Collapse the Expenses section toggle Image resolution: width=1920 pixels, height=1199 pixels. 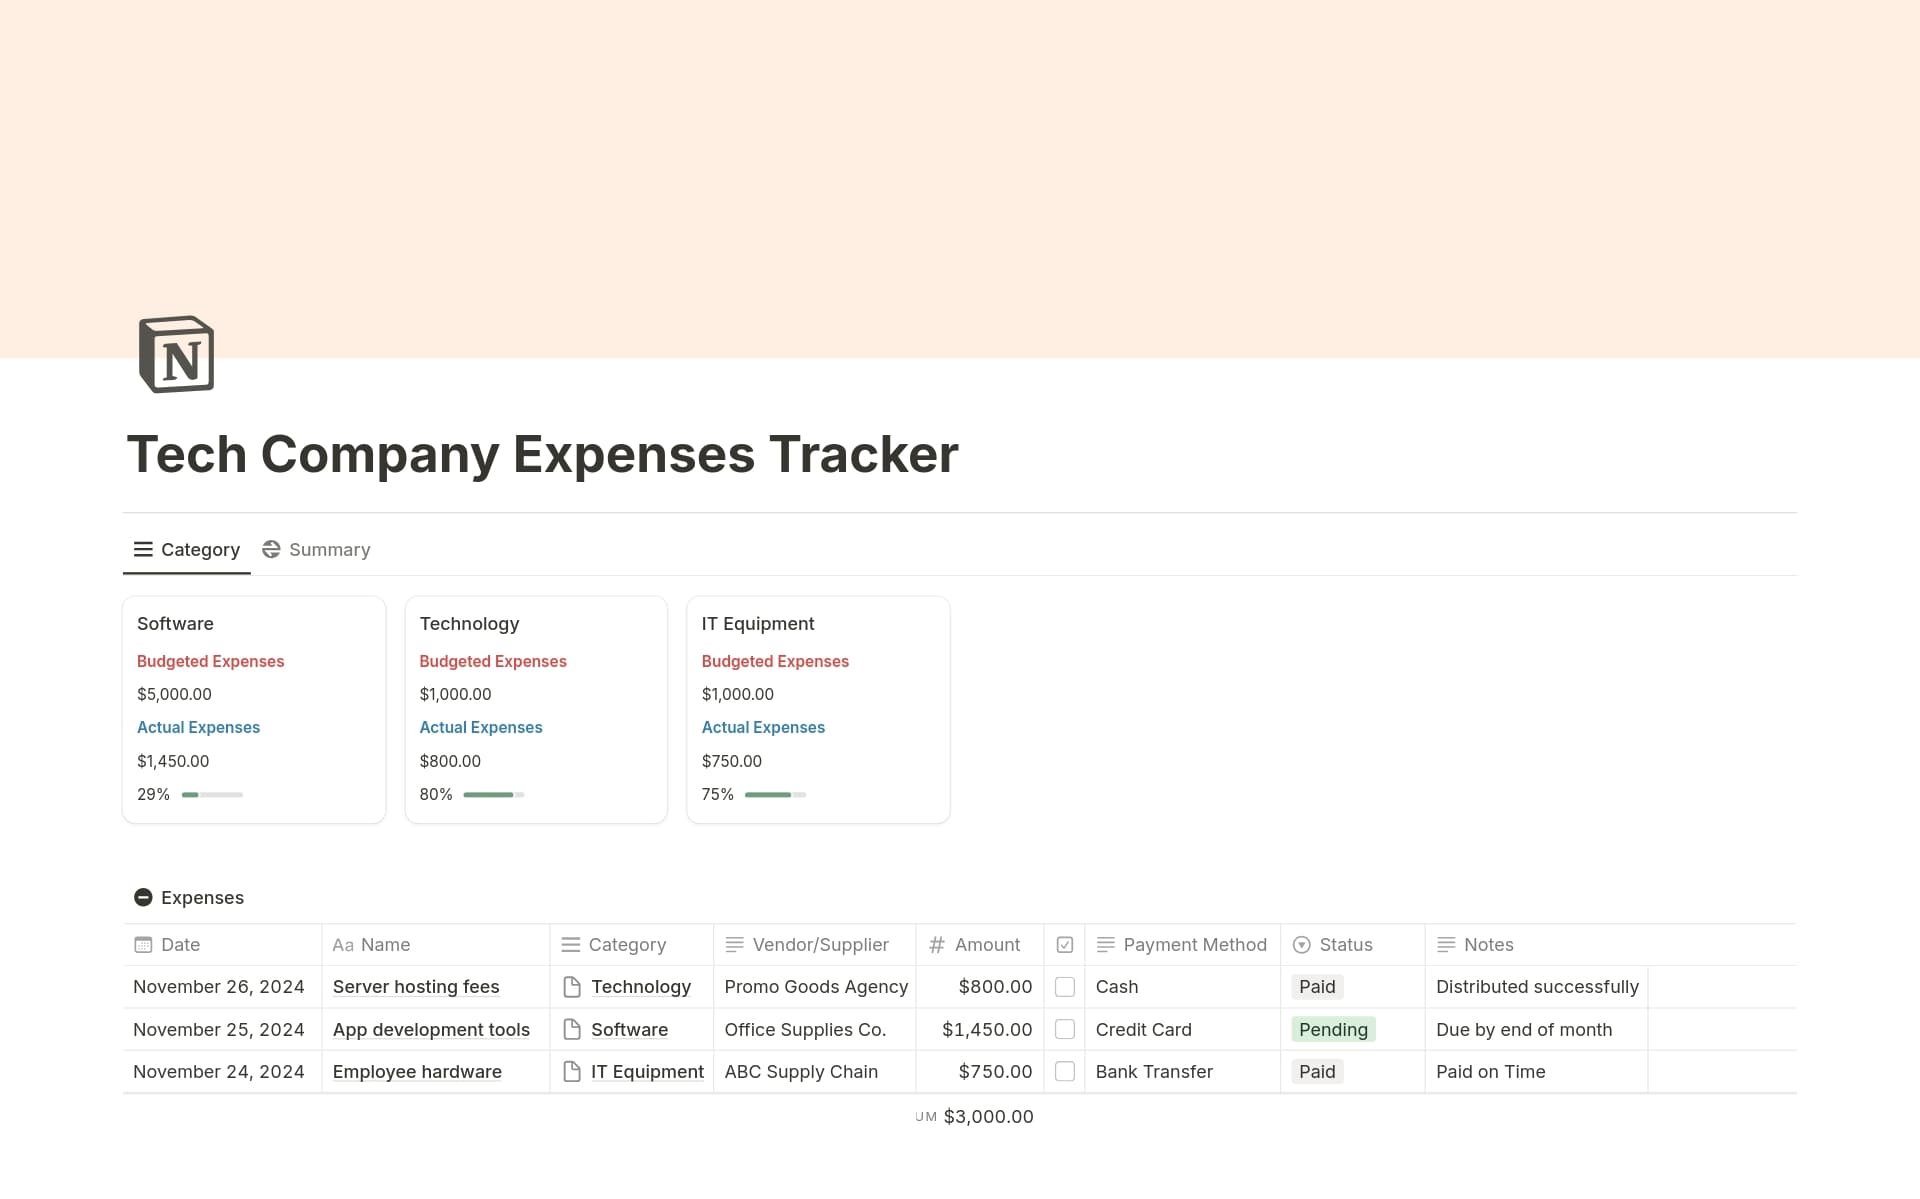(143, 897)
